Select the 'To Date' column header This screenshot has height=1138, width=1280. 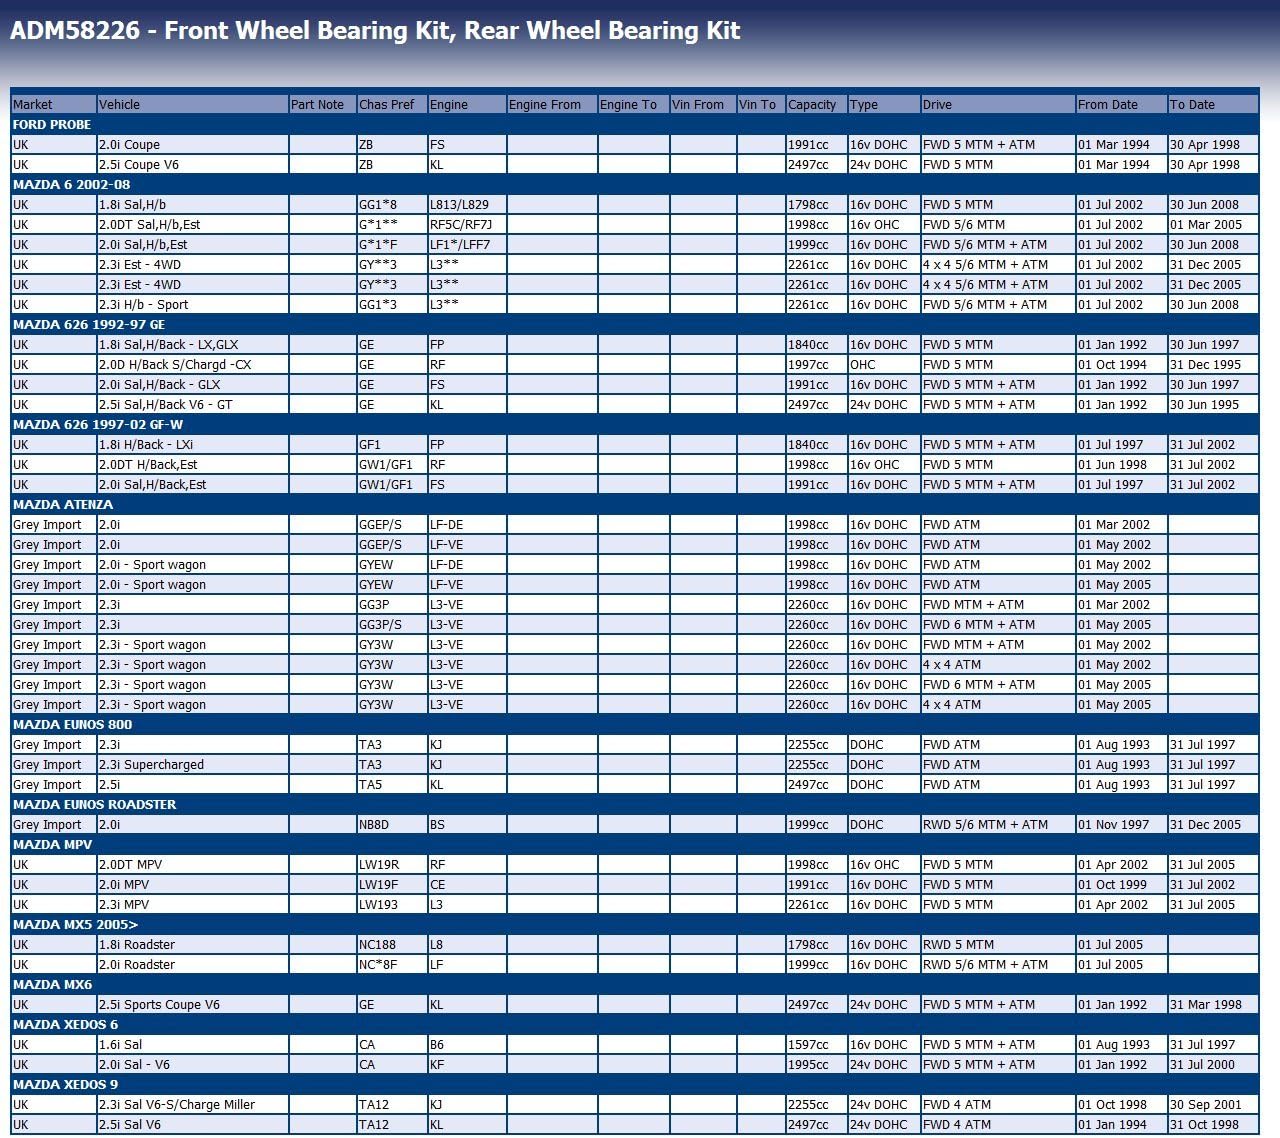[x=1213, y=104]
